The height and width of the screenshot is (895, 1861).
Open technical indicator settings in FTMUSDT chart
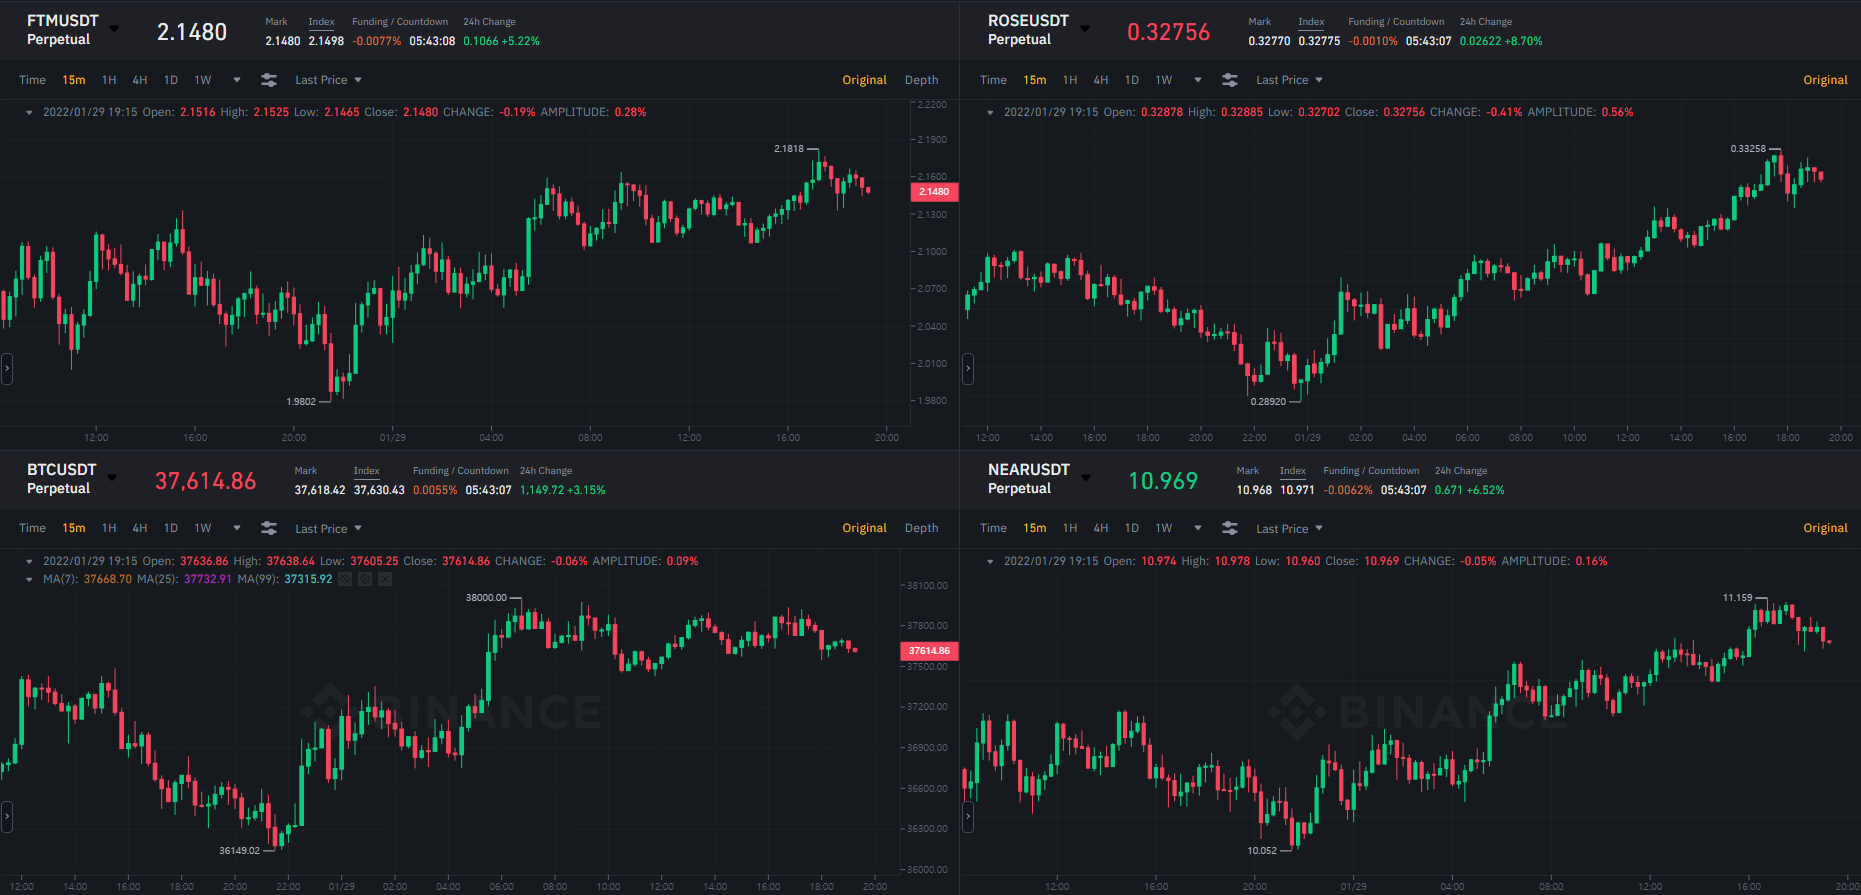269,80
